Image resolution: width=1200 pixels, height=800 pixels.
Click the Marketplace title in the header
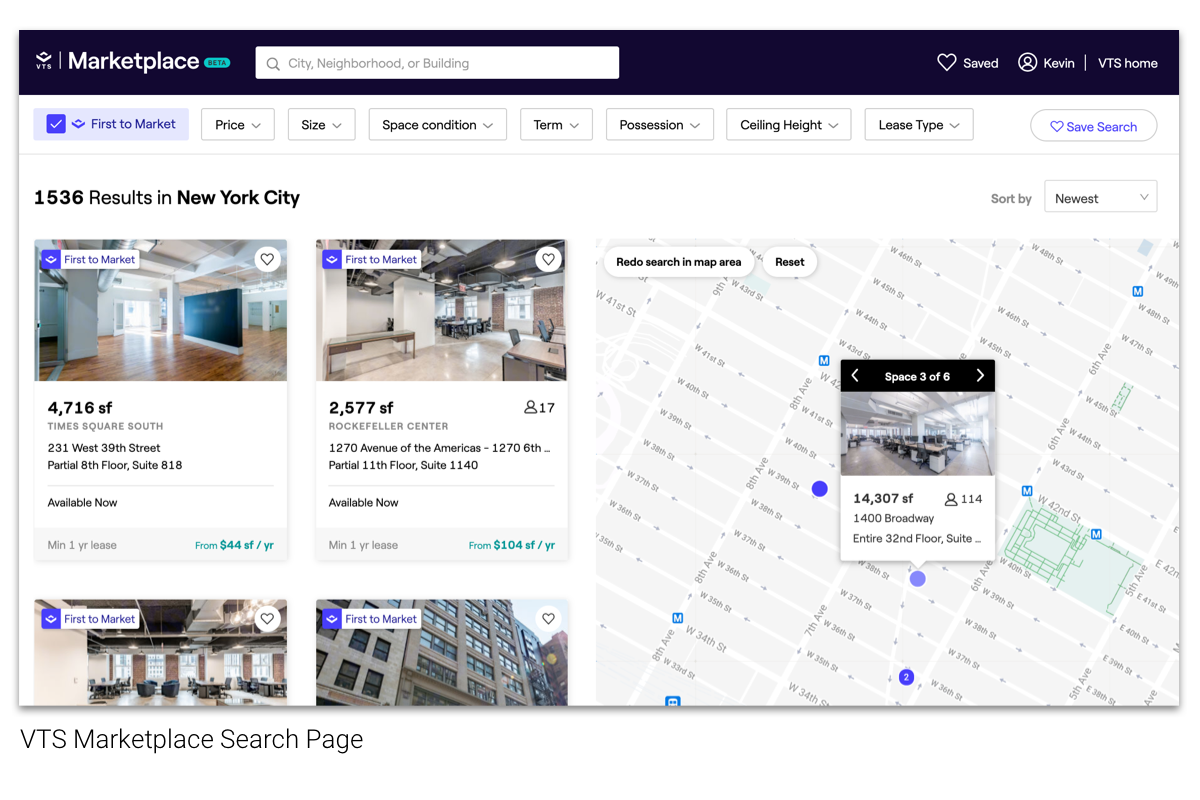point(134,61)
